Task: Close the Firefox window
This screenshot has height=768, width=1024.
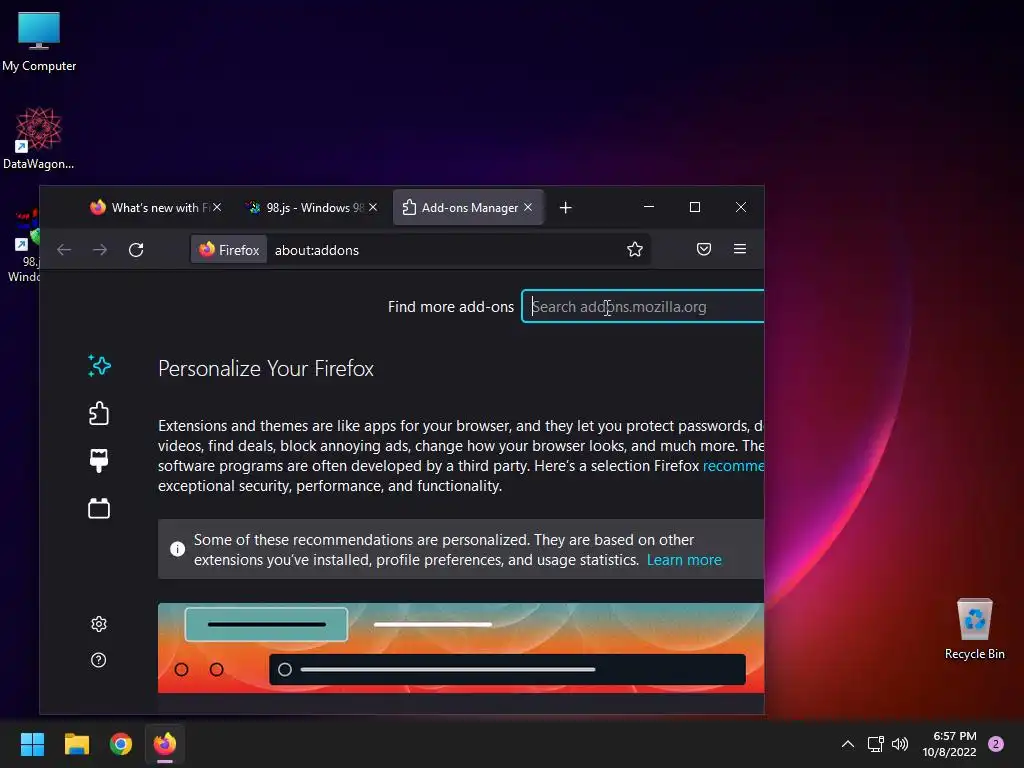Action: [x=741, y=207]
